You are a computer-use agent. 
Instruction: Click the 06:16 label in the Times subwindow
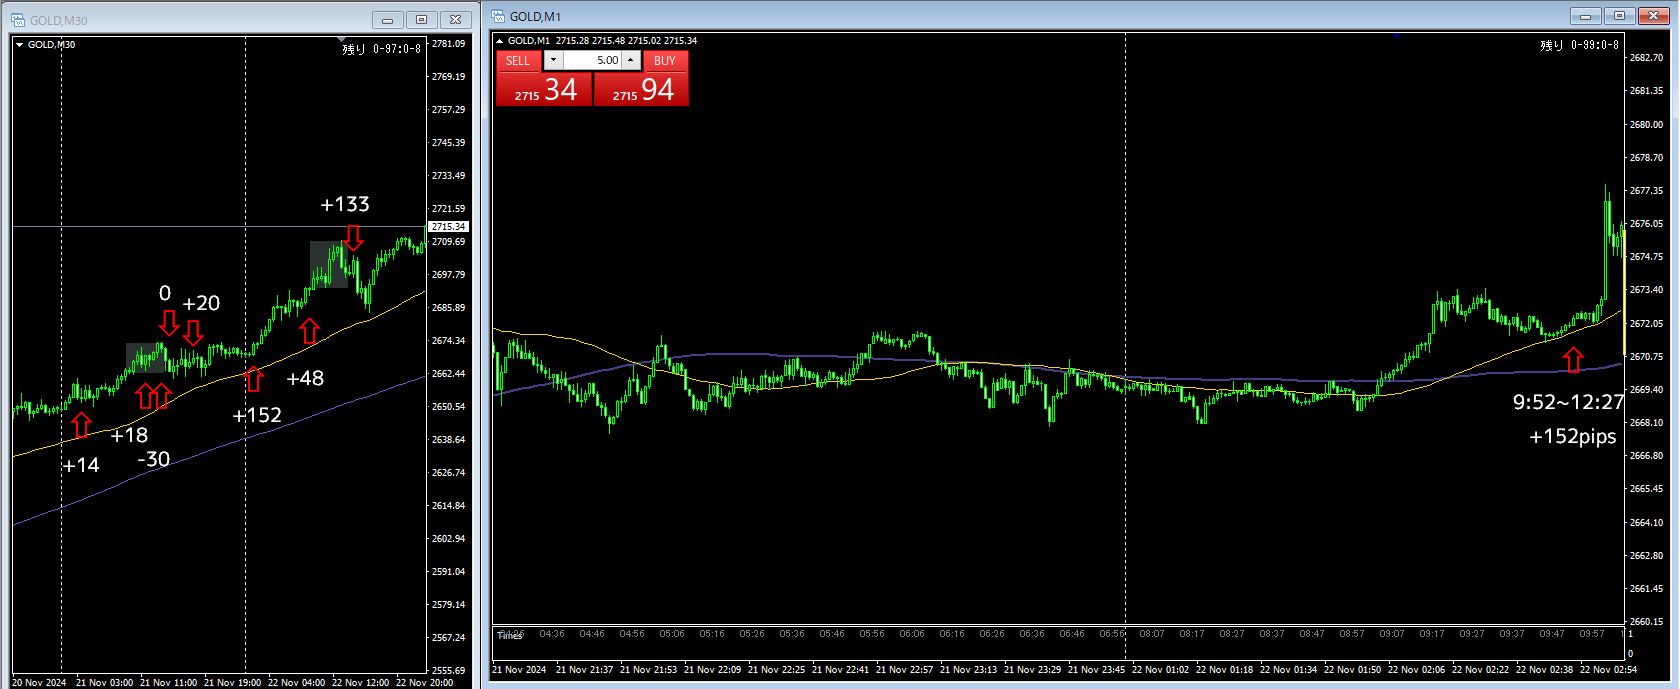(x=952, y=633)
